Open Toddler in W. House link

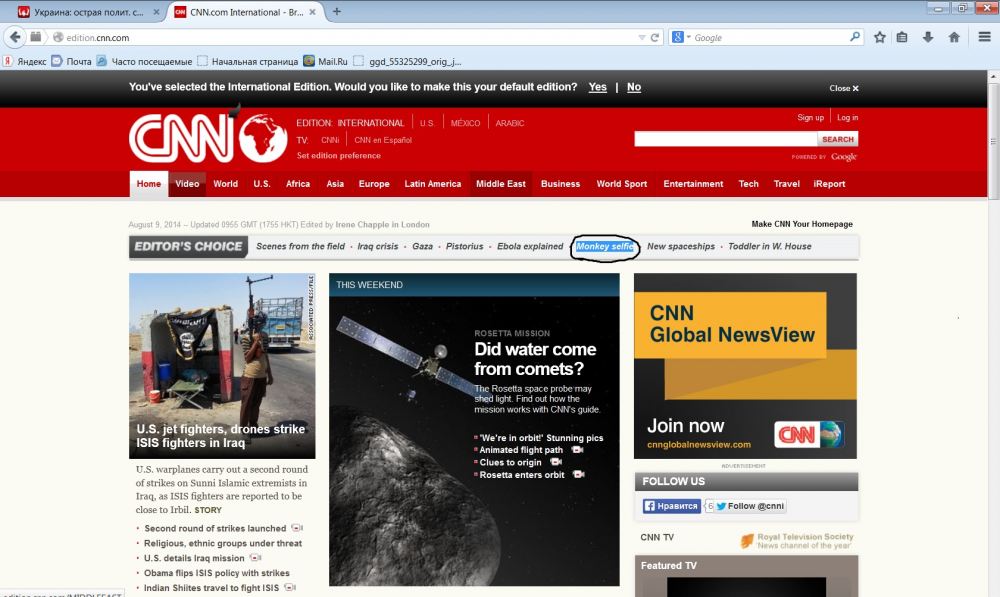click(x=770, y=246)
